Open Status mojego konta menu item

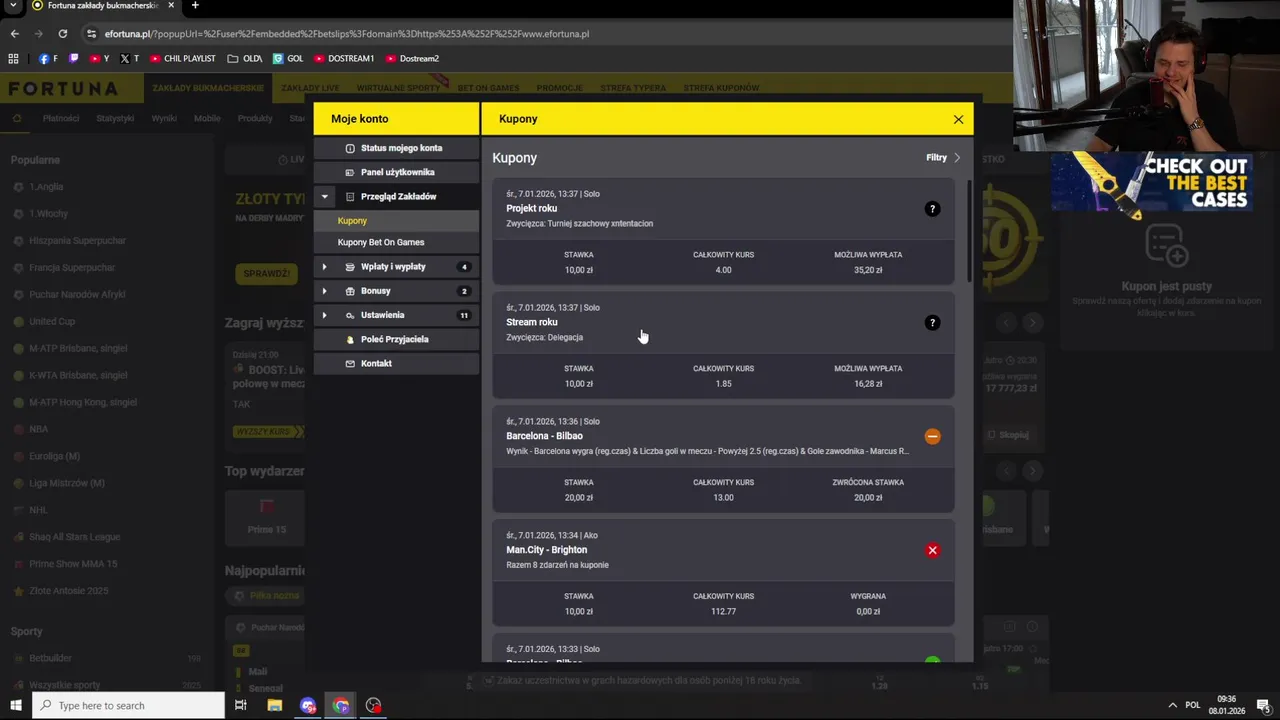pos(396,148)
